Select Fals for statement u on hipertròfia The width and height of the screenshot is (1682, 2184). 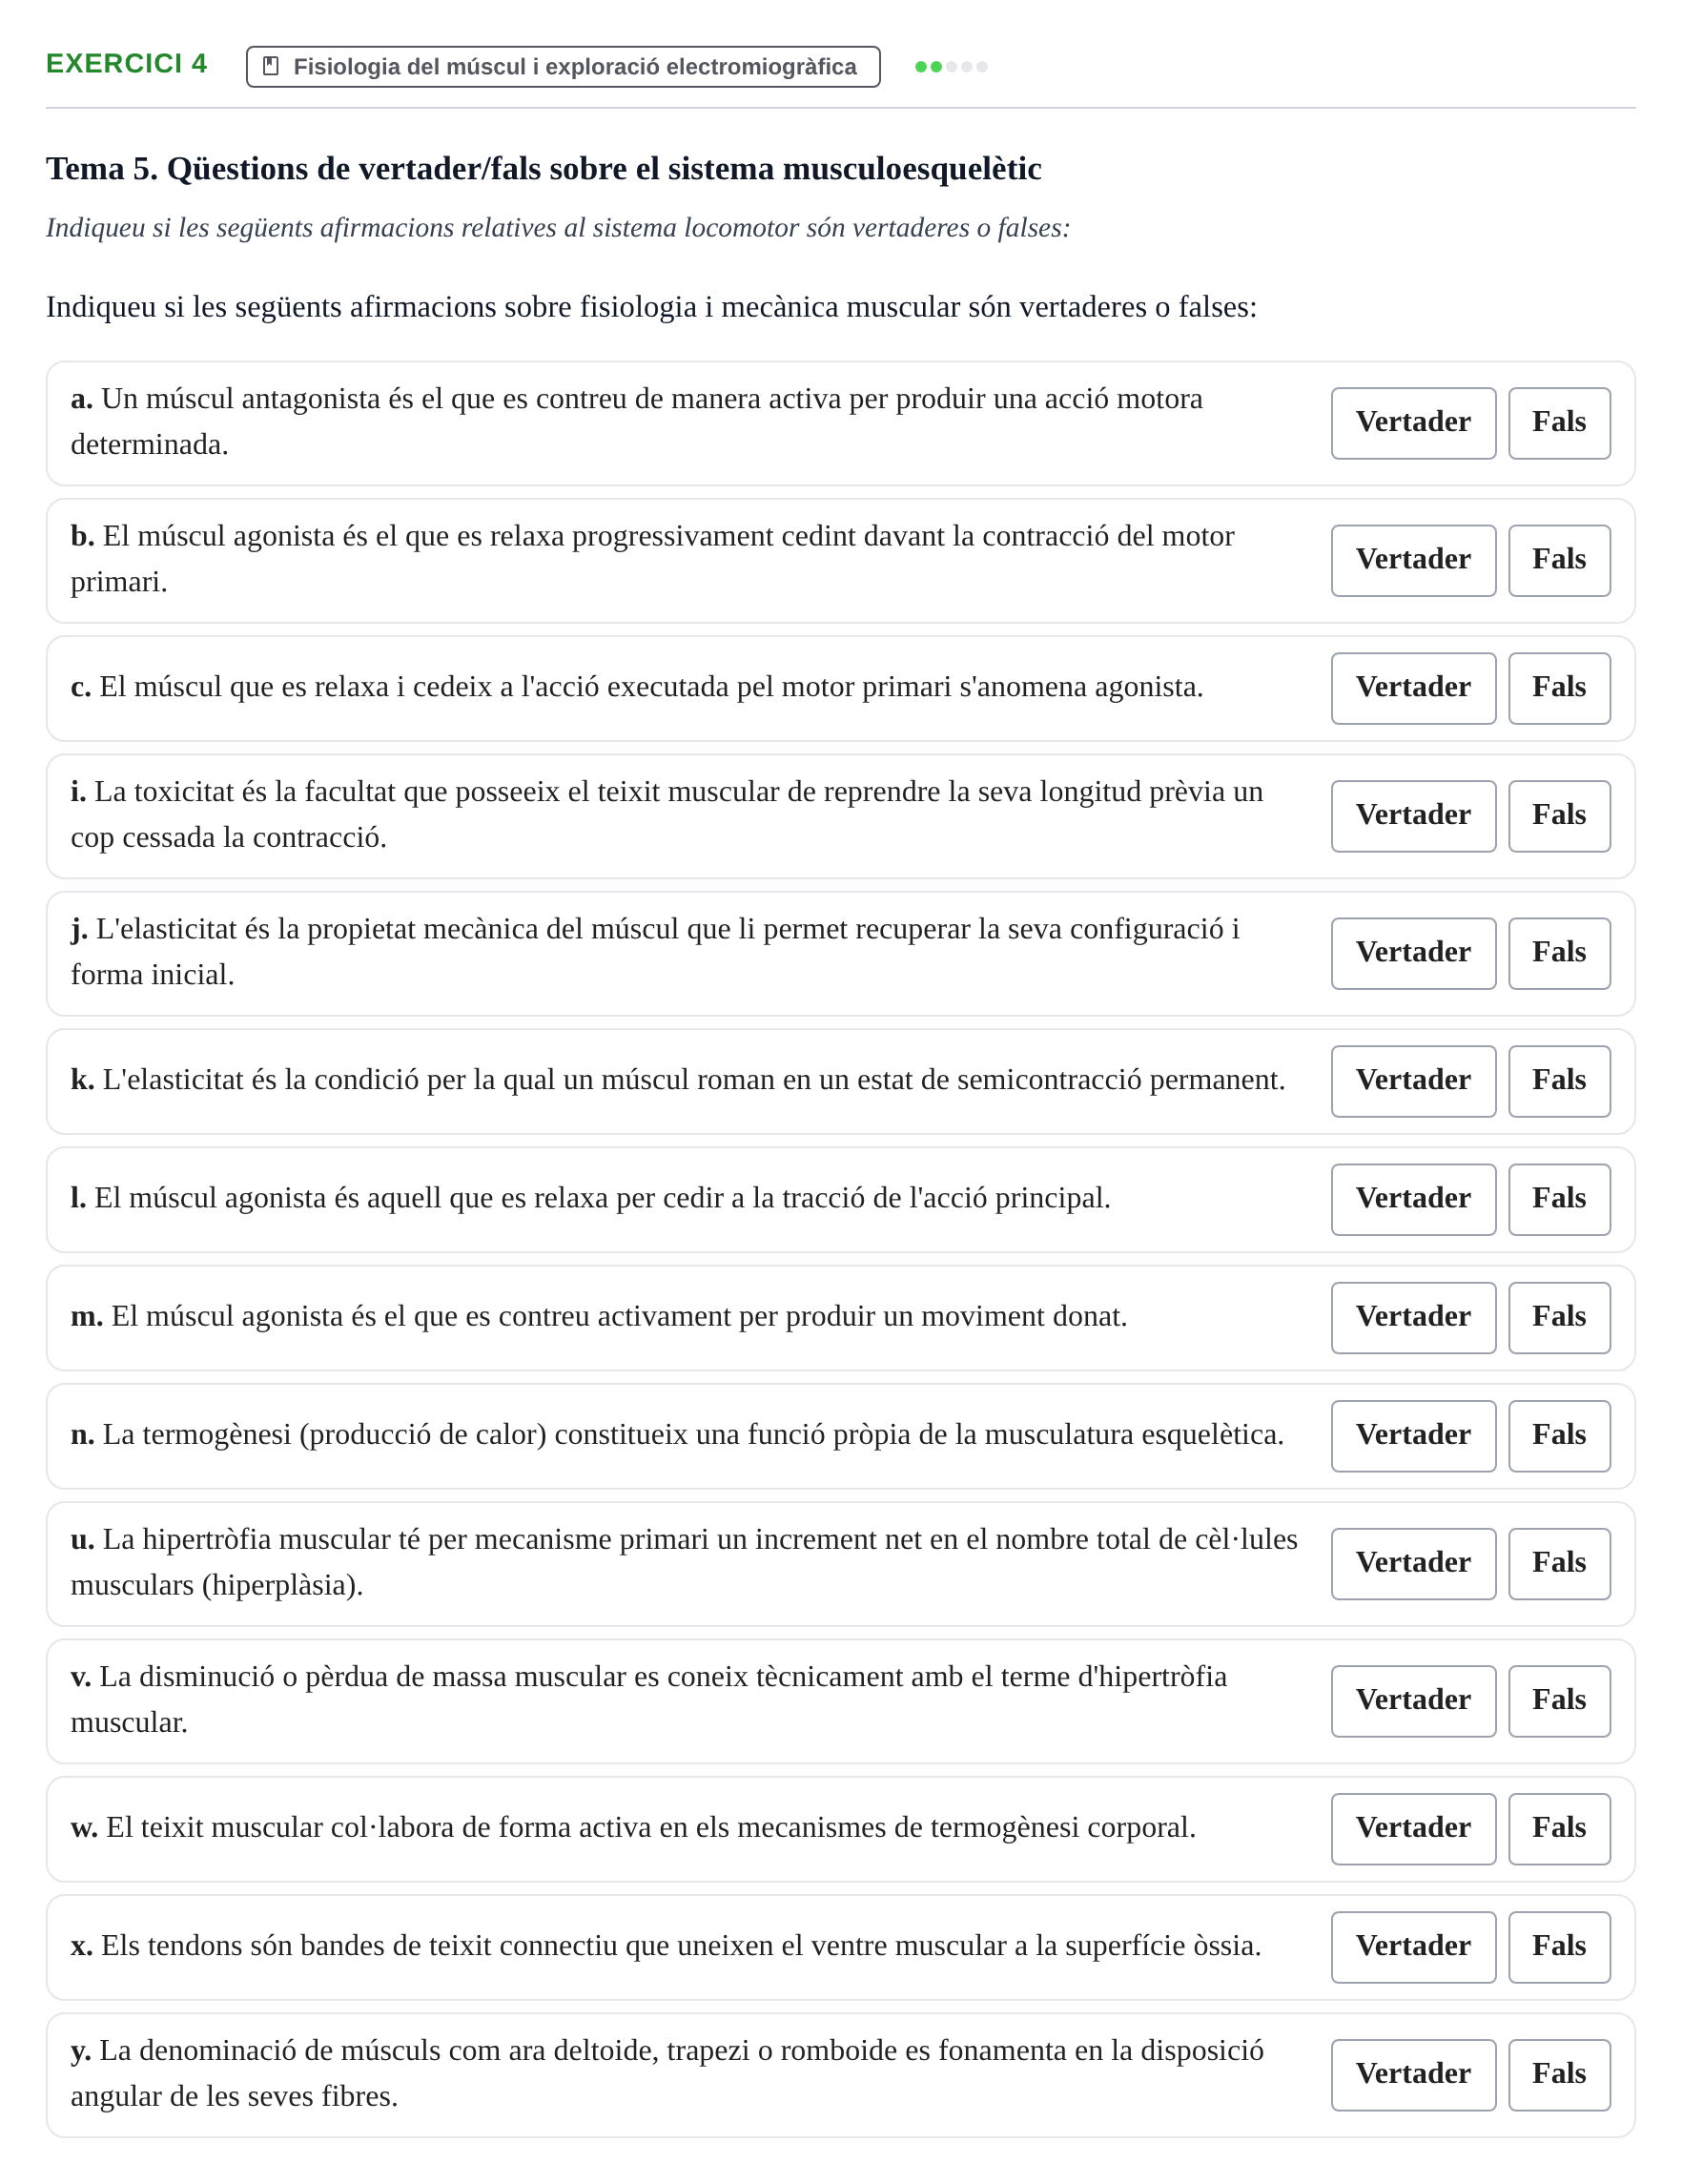coord(1558,1563)
